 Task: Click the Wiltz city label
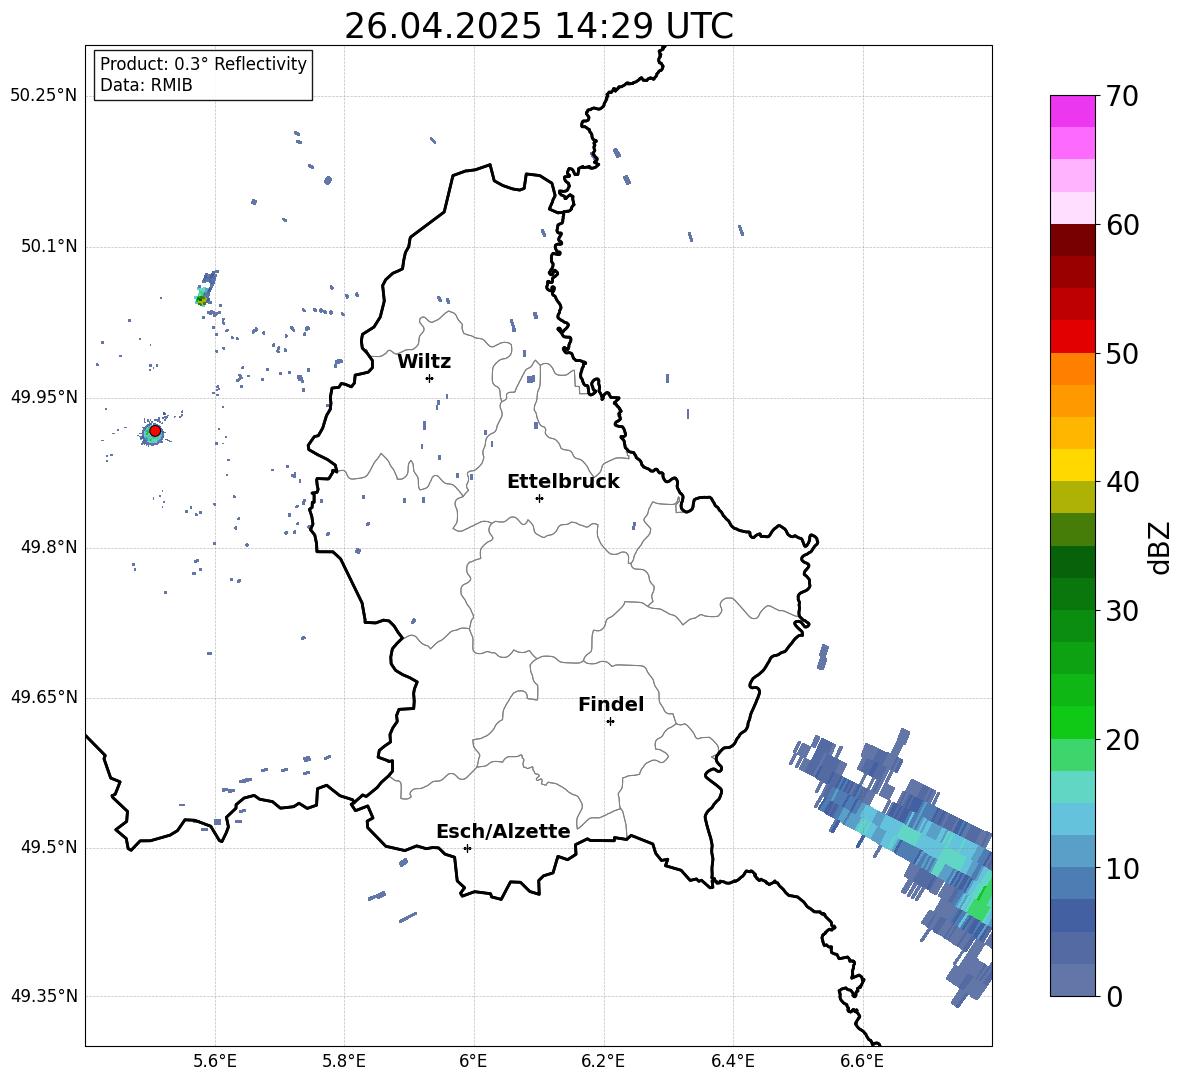(x=424, y=362)
